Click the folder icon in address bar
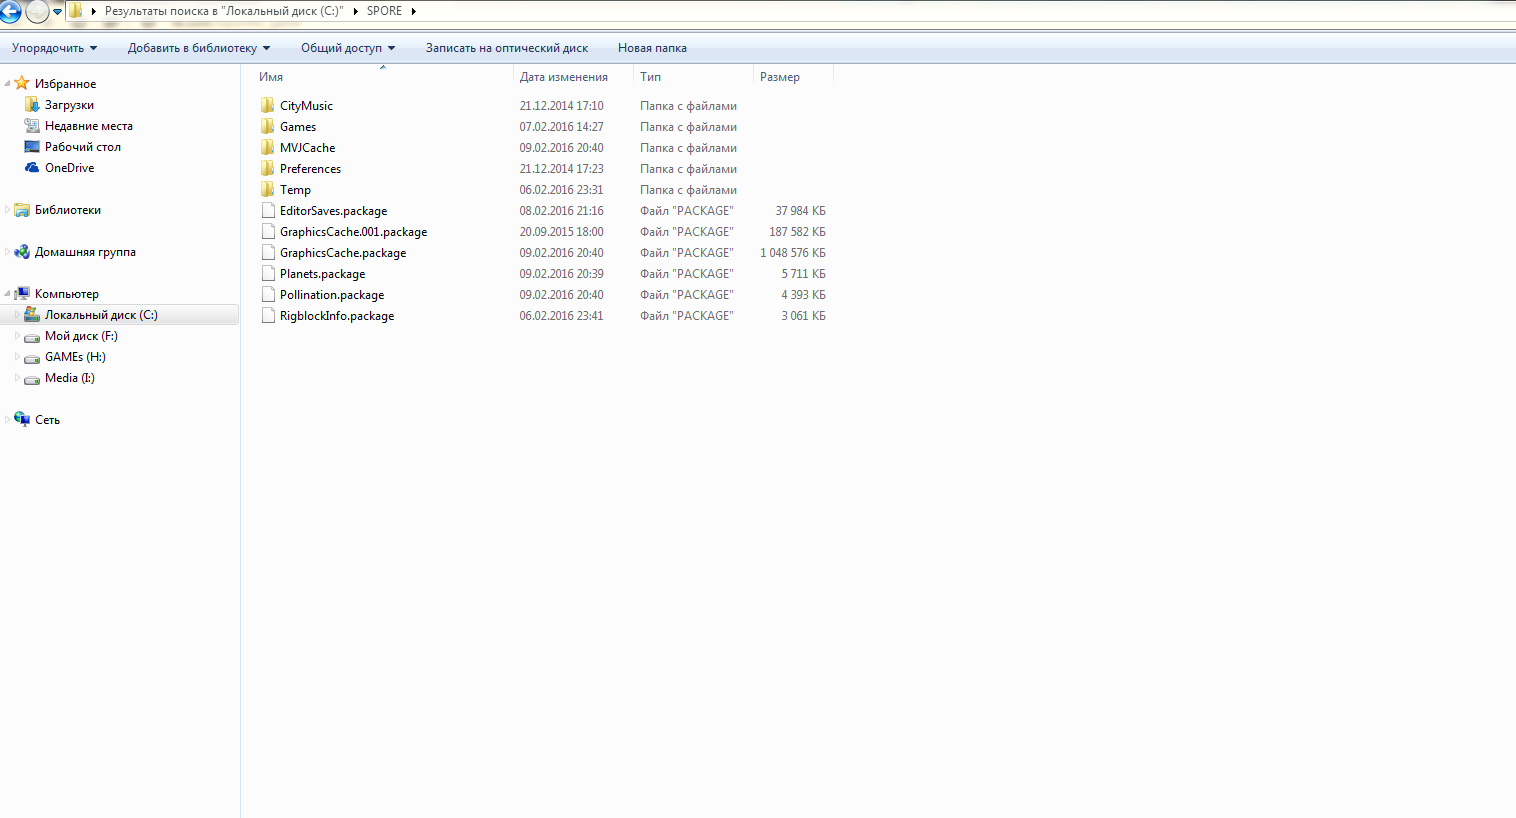Viewport: 1516px width, 818px height. [75, 11]
